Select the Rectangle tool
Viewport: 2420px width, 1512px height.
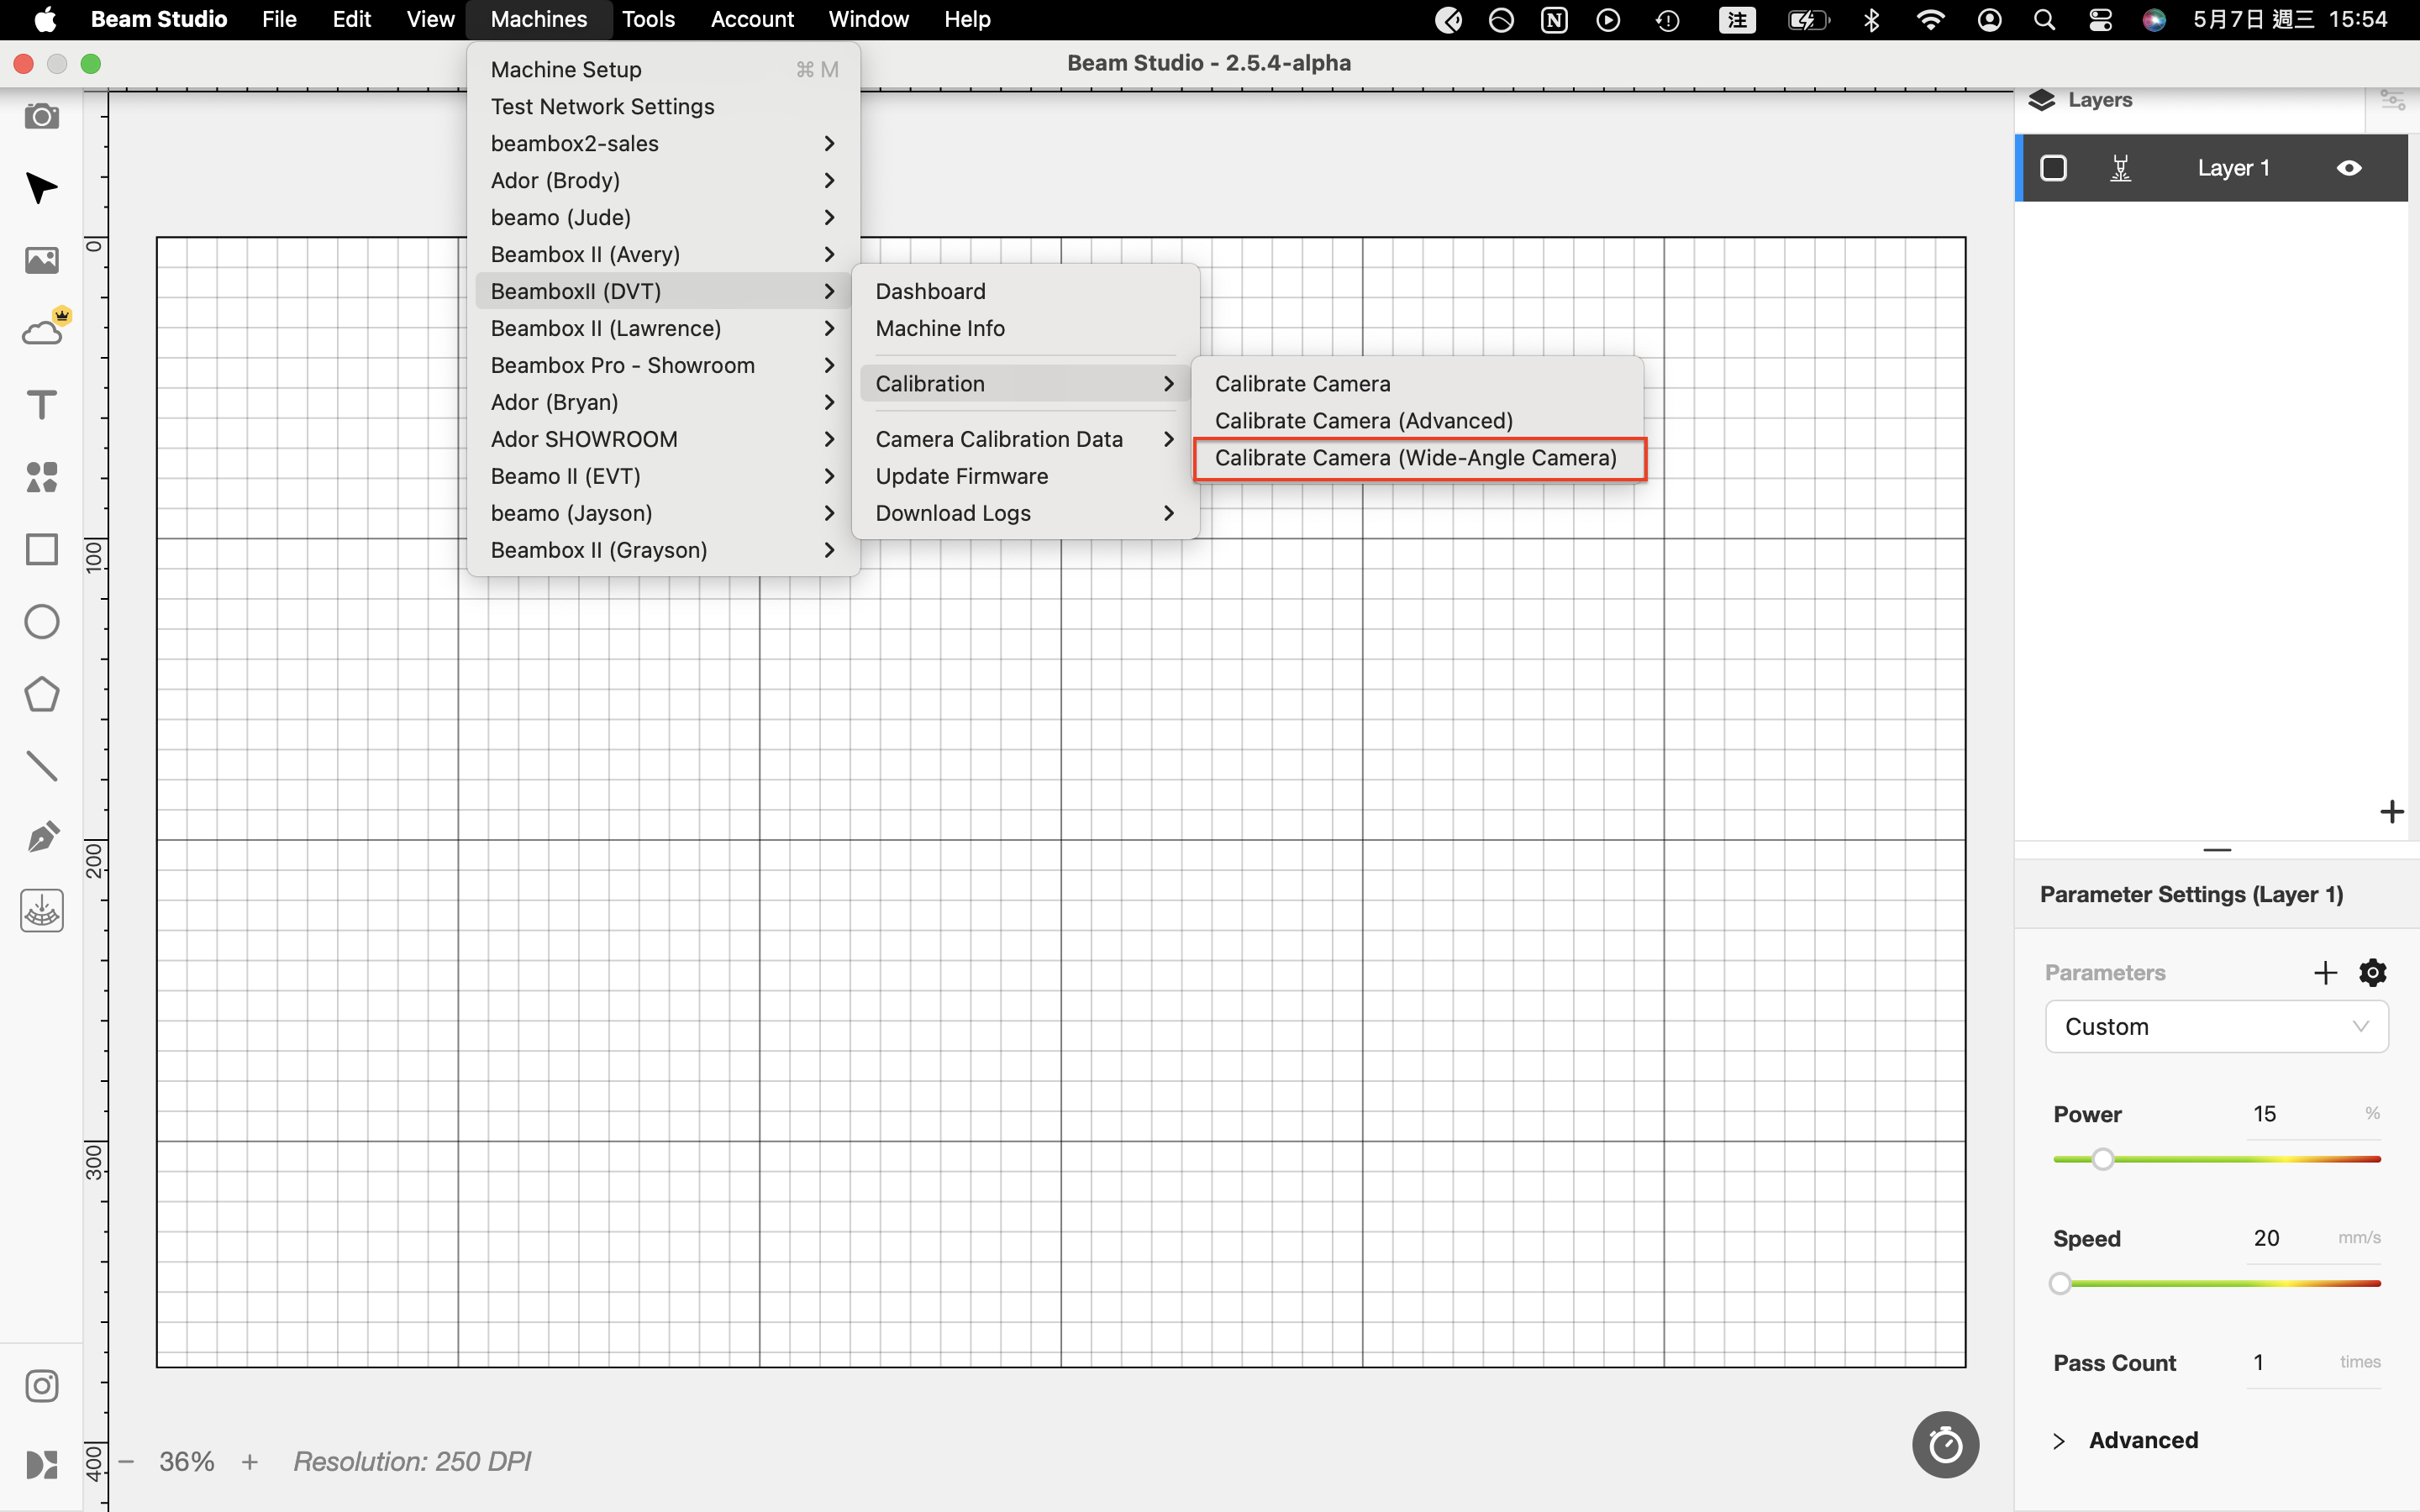[41, 549]
